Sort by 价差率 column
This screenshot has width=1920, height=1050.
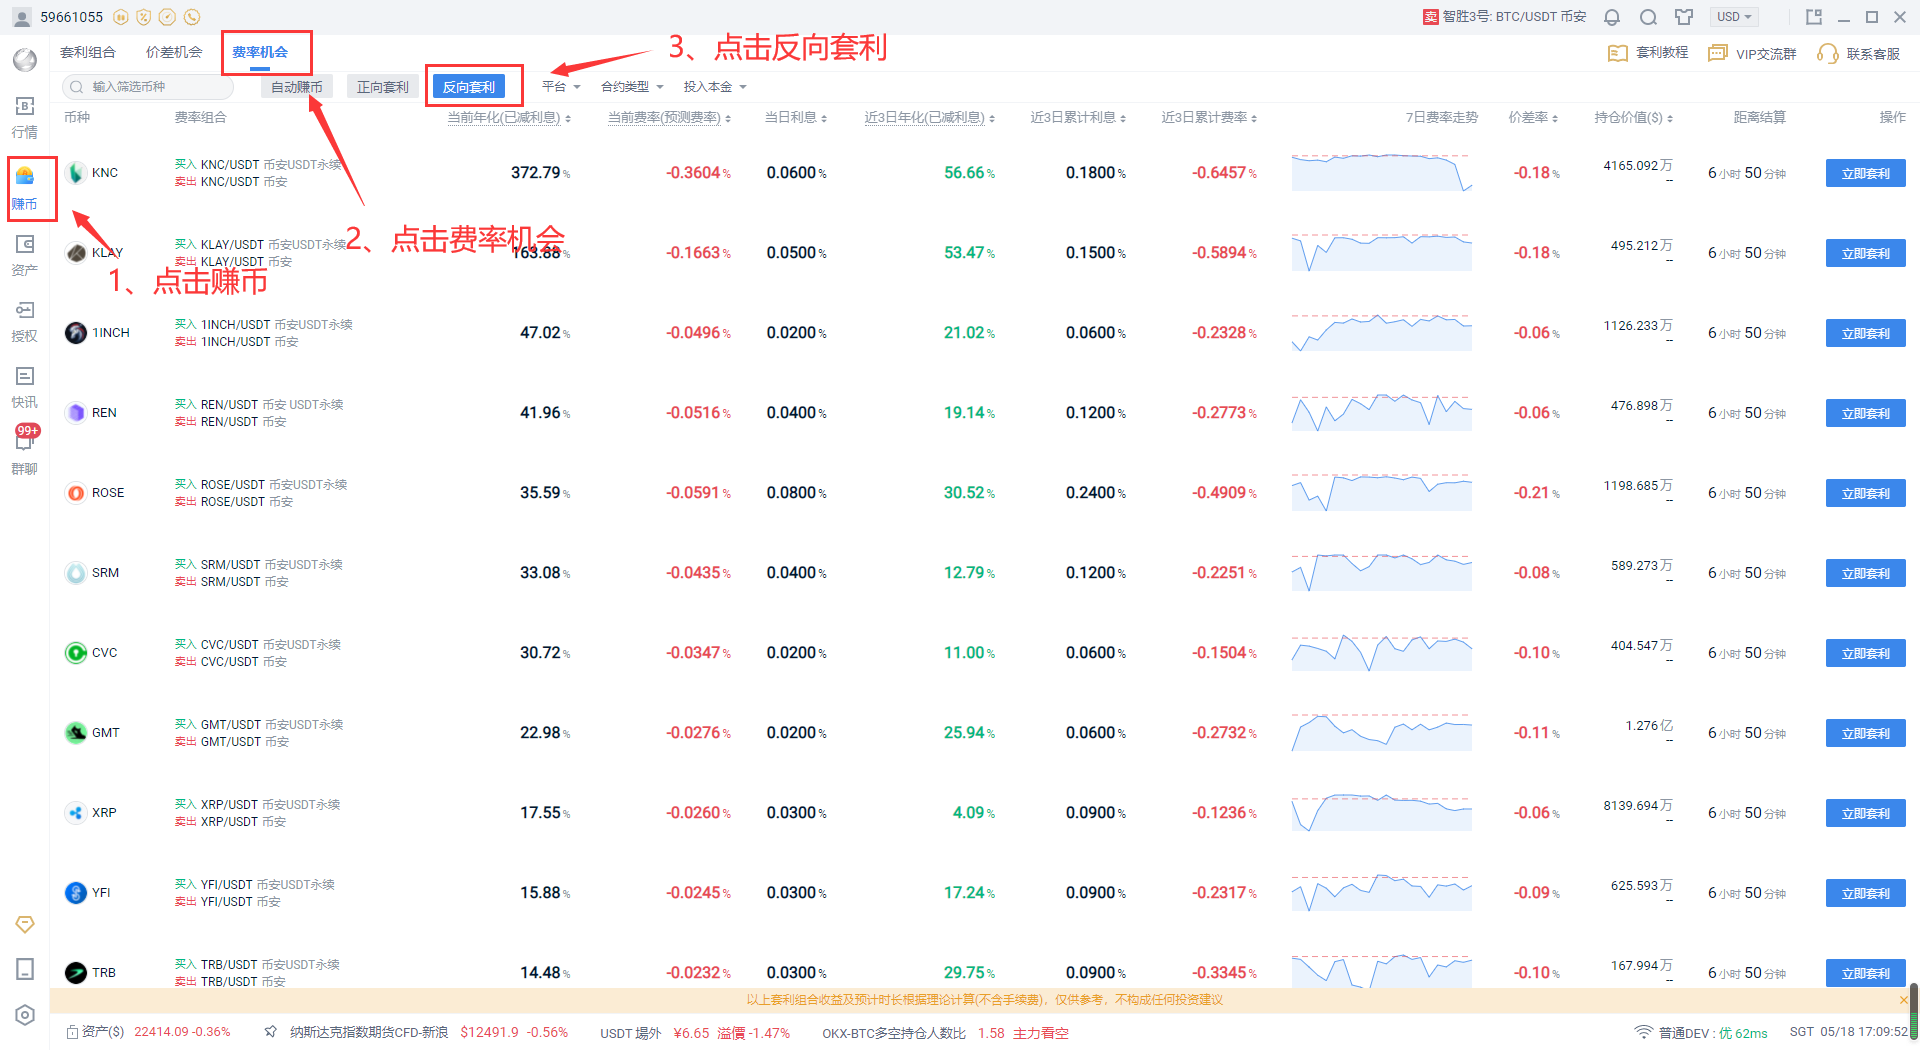point(1533,118)
